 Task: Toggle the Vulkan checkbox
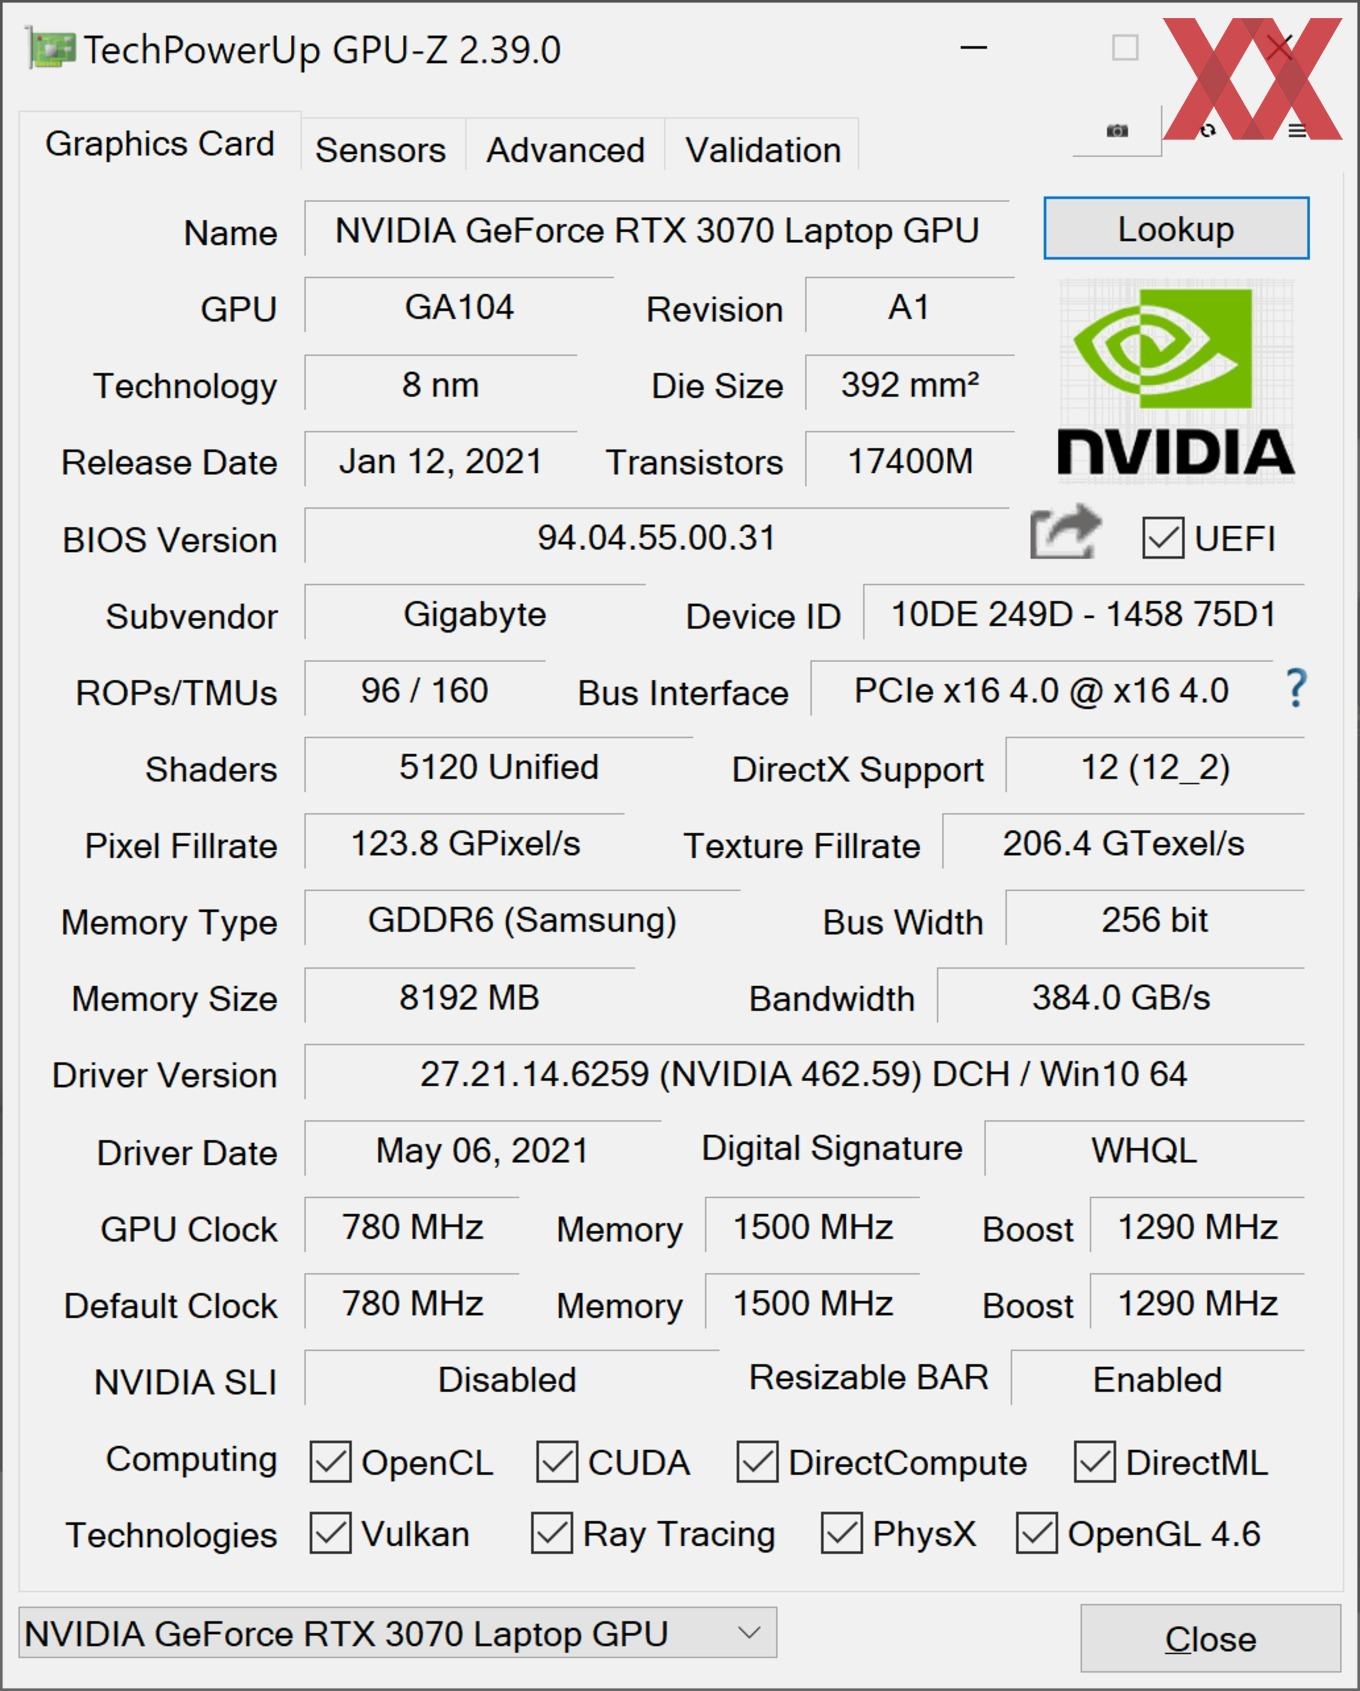coord(330,1533)
